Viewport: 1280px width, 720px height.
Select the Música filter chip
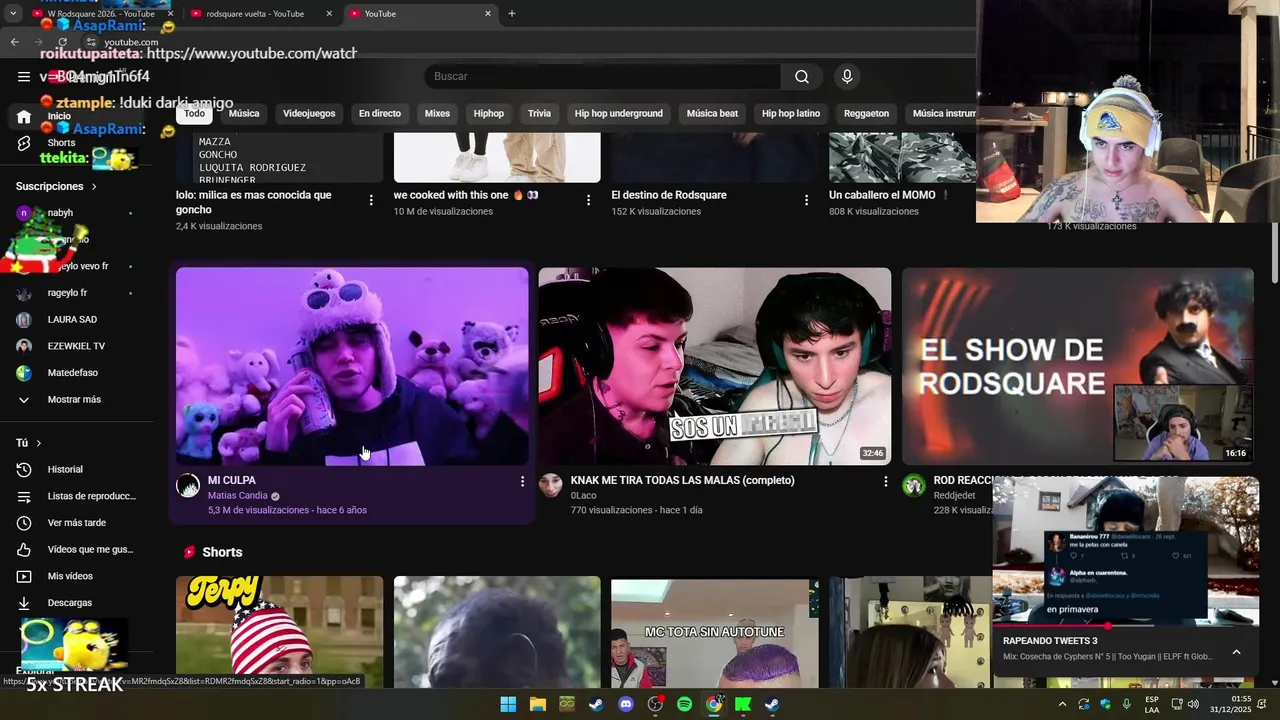click(x=244, y=114)
